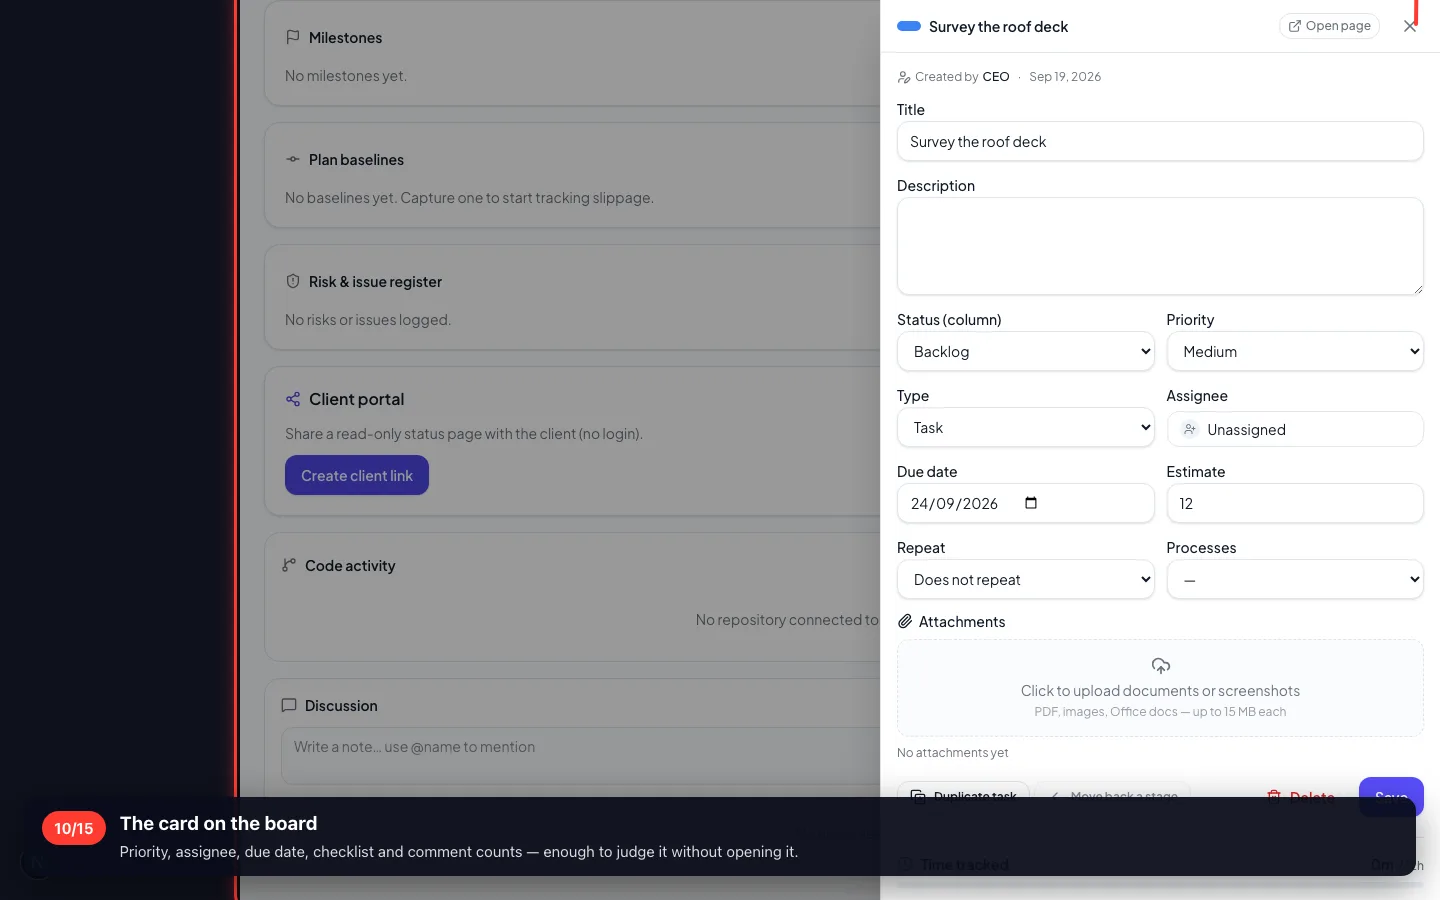Click the Risk & issue register shield icon
Screen dimensions: 1440x900
tap(293, 281)
